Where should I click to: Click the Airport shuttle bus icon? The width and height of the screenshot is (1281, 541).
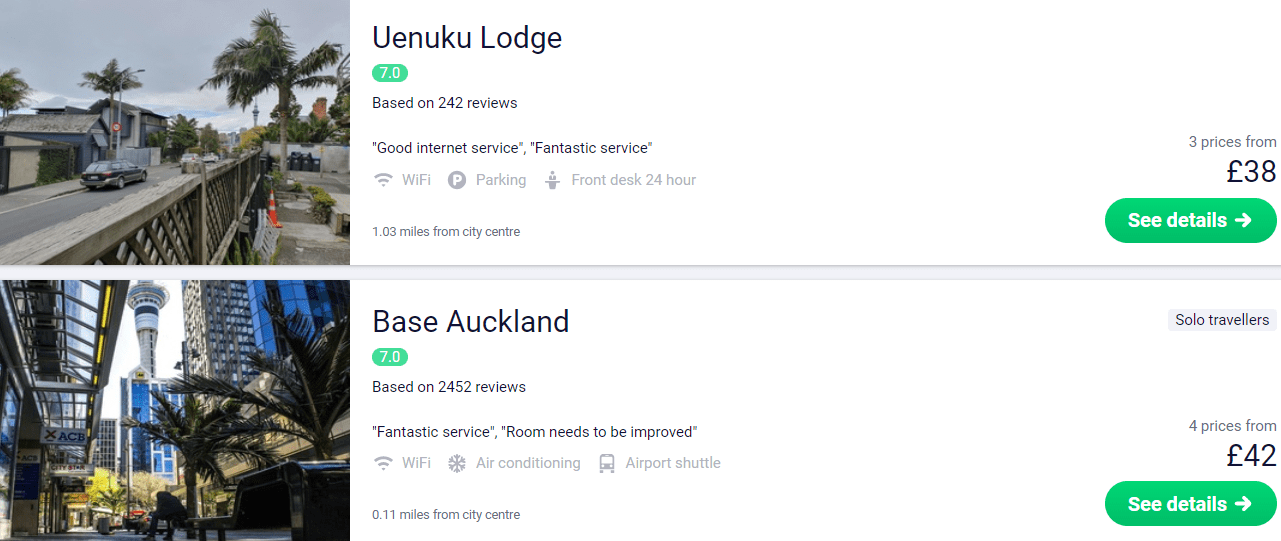click(x=607, y=463)
